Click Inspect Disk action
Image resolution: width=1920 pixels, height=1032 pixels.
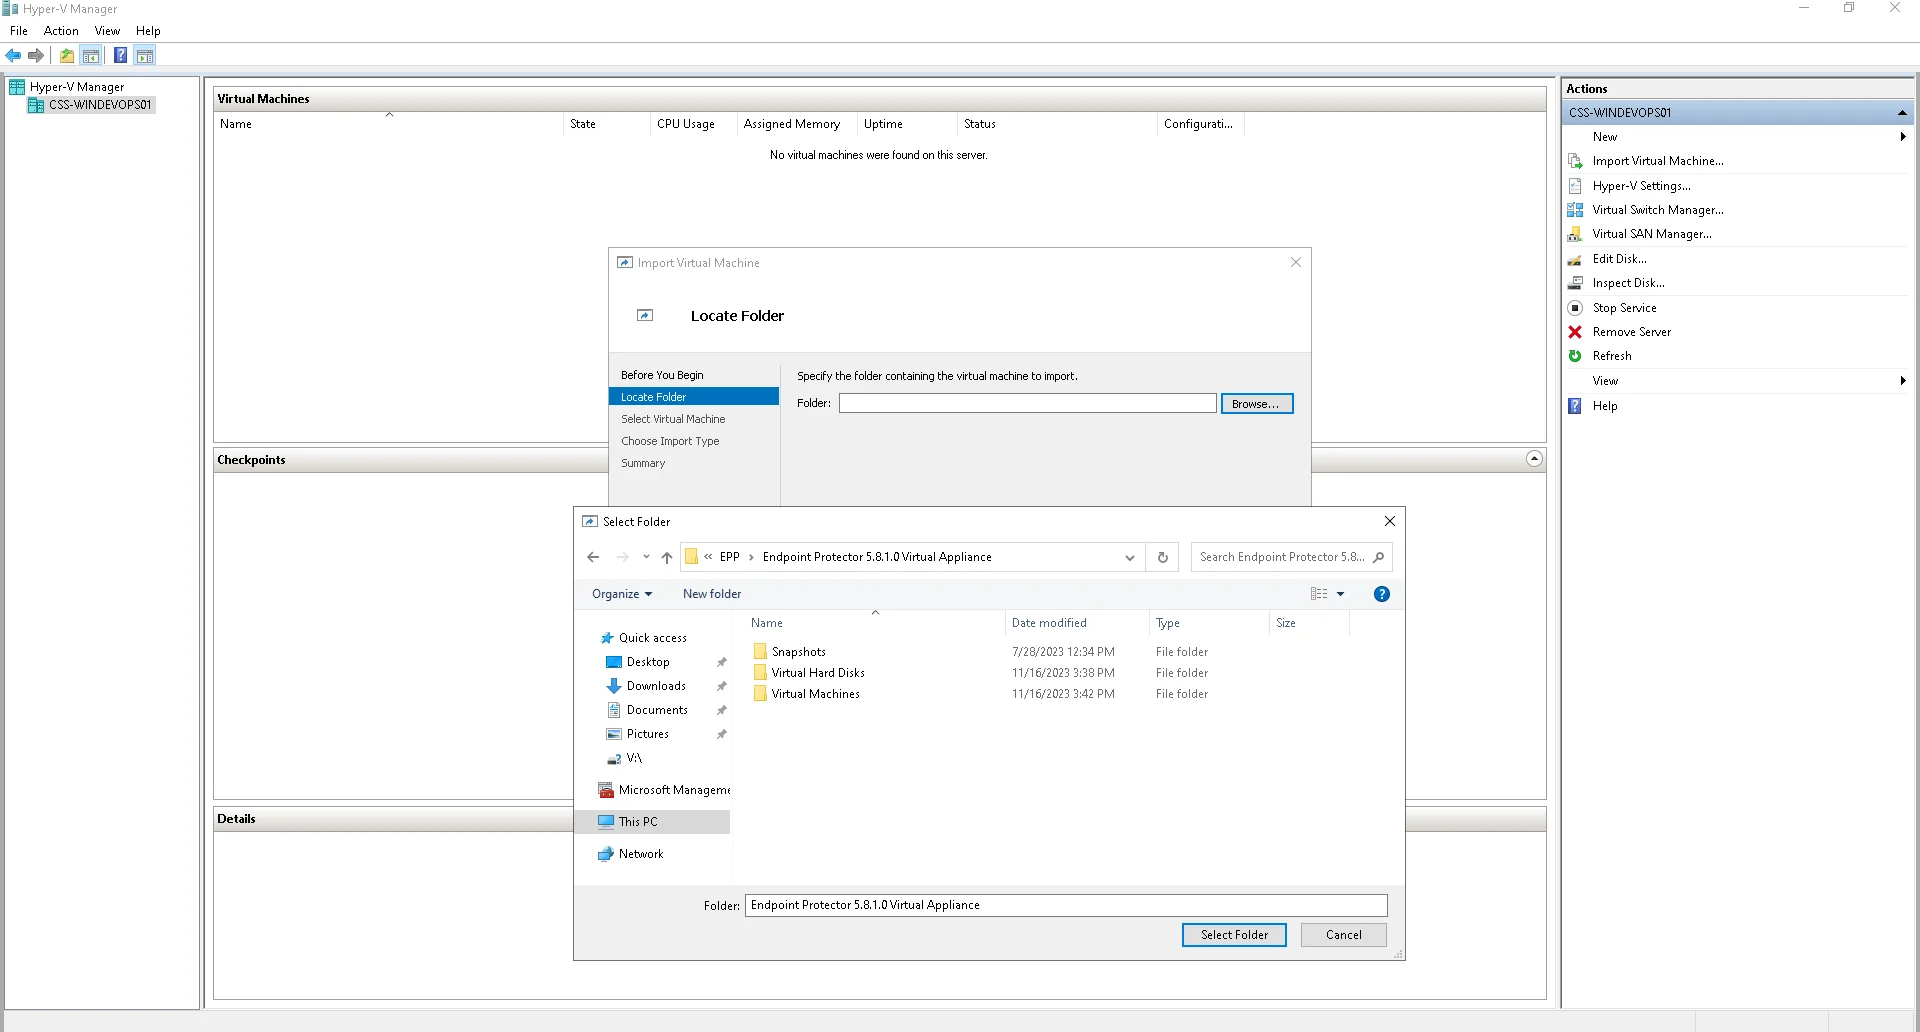[x=1628, y=283]
